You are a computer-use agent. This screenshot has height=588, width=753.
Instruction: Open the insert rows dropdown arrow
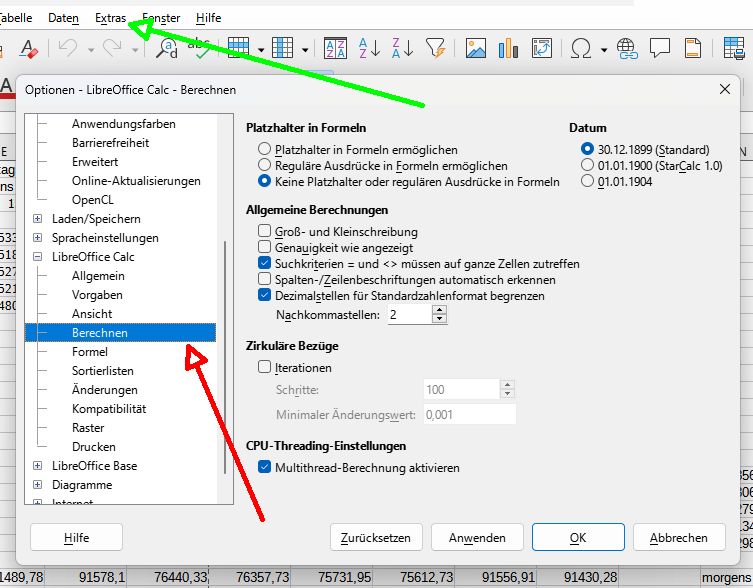click(261, 49)
